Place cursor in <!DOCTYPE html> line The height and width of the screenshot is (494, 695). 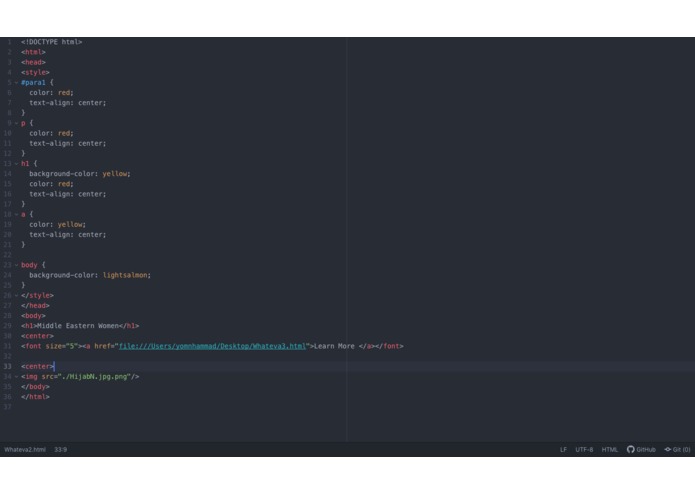(x=51, y=42)
